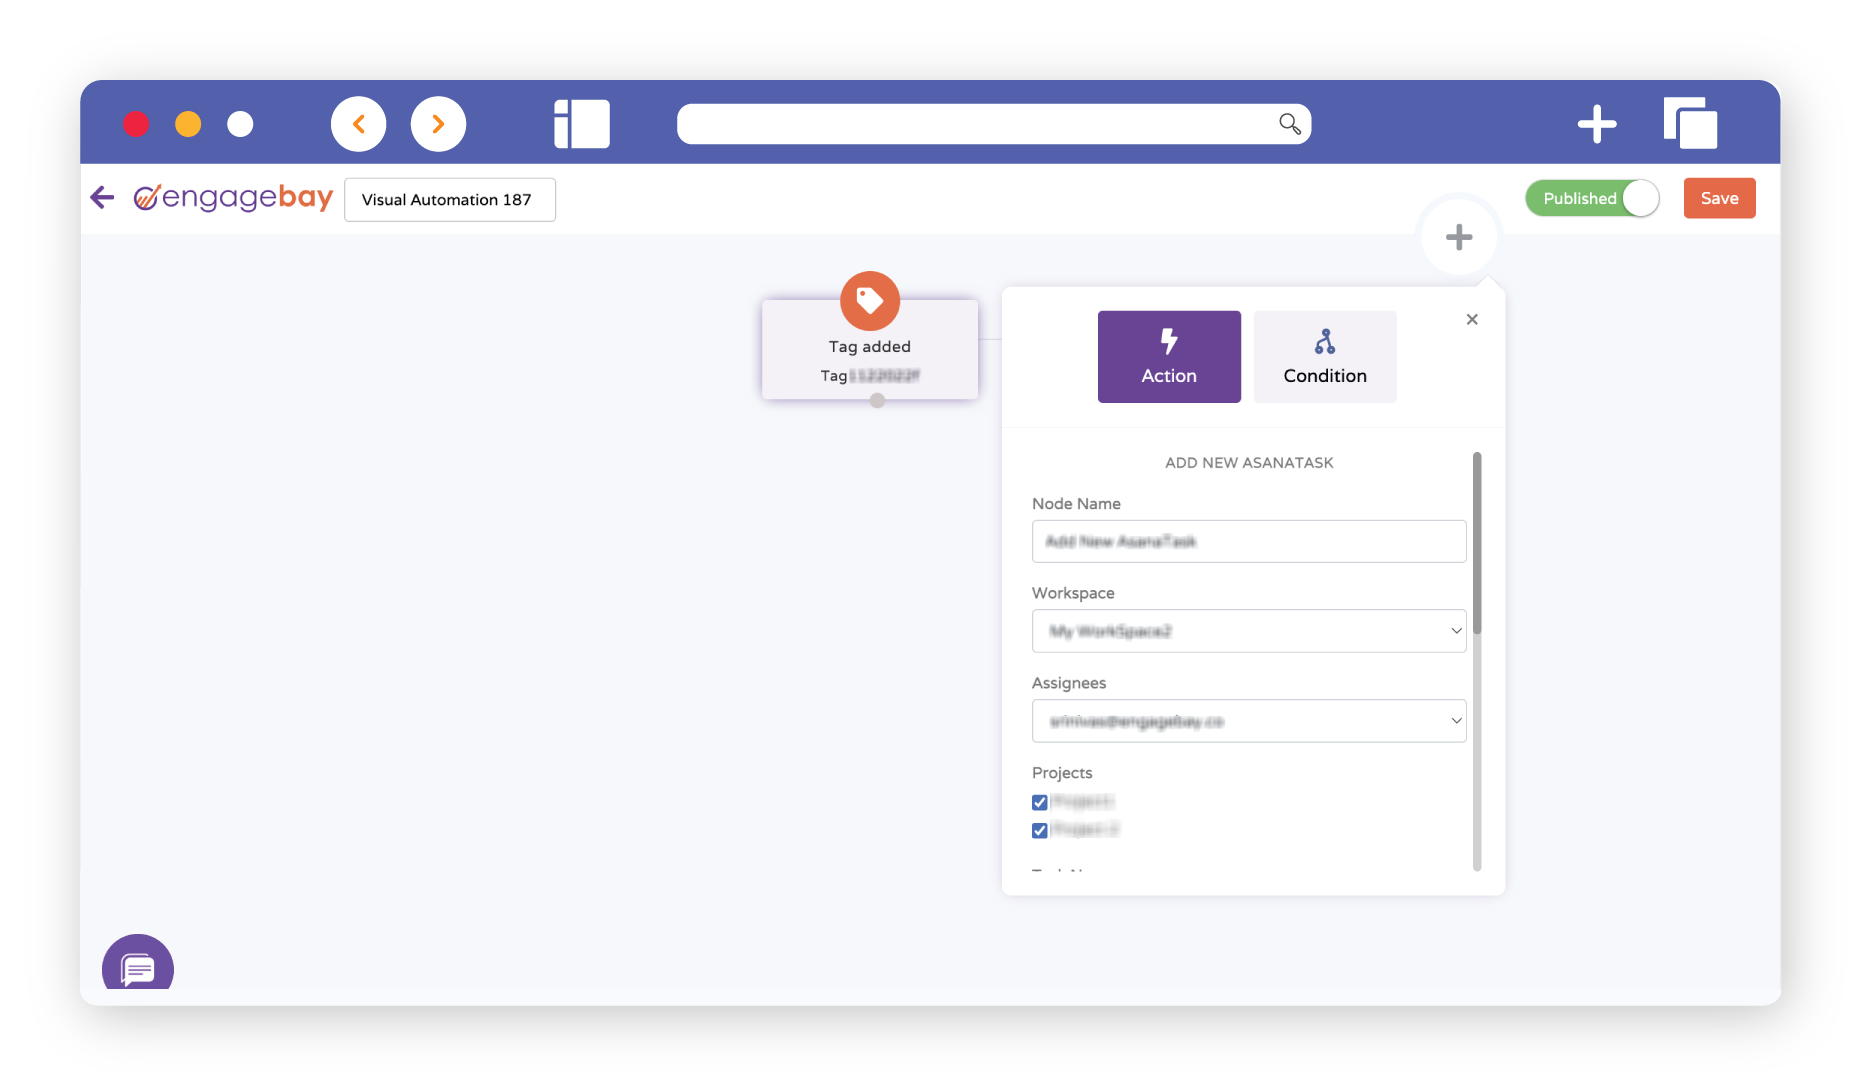Image resolution: width=1861 pixels, height=1087 pixels.
Task: Open the sidebar panel icon
Action: [x=581, y=124]
